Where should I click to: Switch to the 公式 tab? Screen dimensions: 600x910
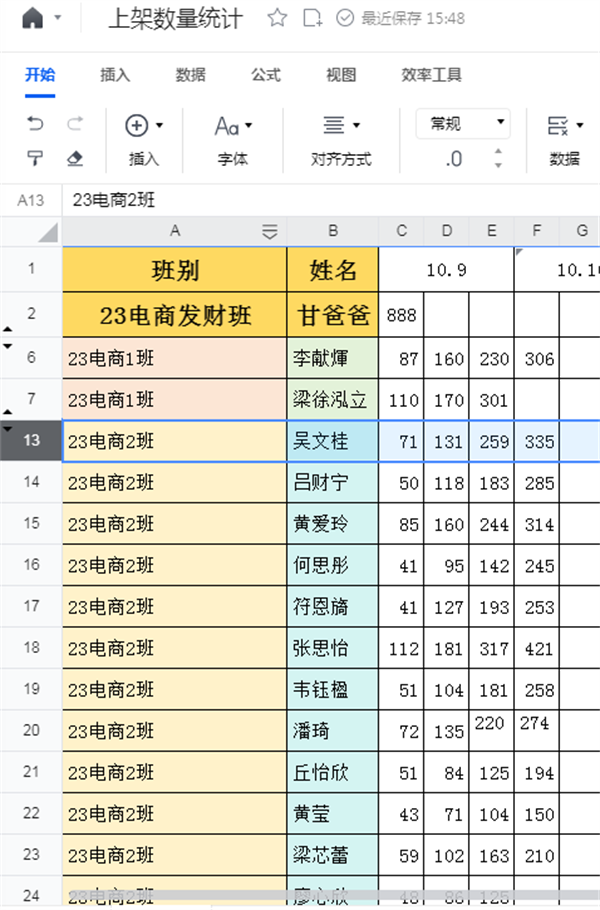click(266, 74)
